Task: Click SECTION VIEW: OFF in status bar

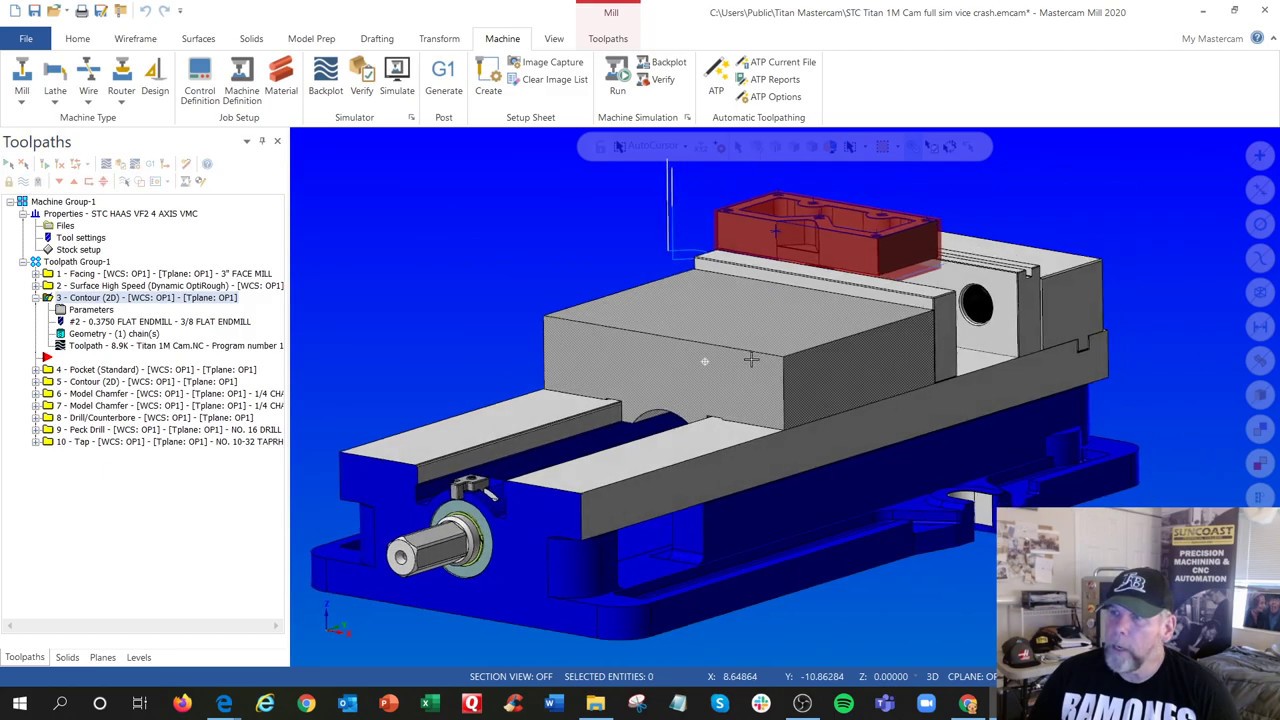Action: coord(511,677)
